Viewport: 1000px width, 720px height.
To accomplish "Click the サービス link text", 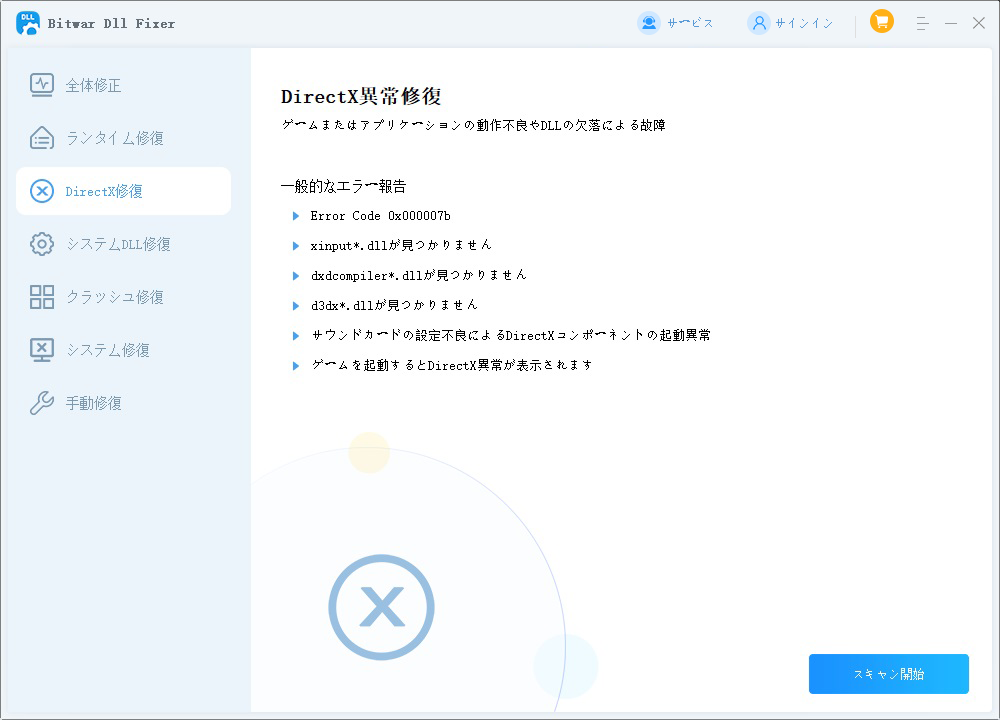I will (690, 24).
